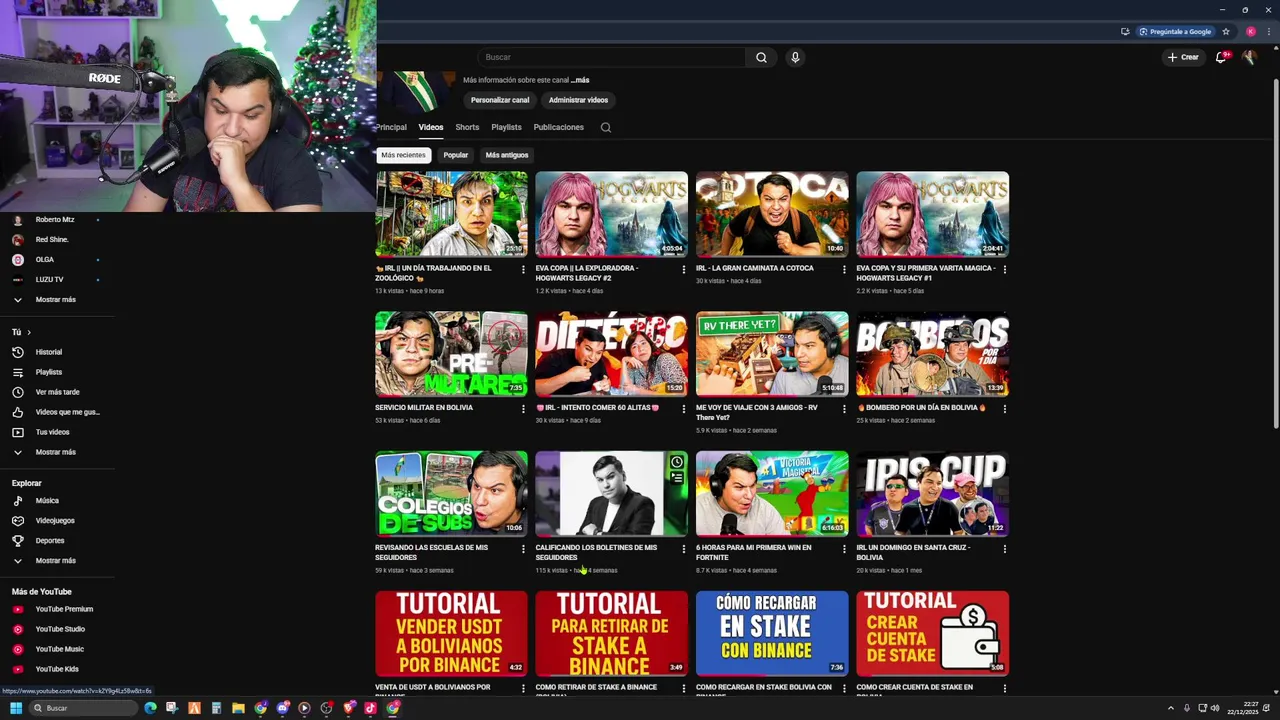Open Brave browser from taskbar

click(348, 708)
